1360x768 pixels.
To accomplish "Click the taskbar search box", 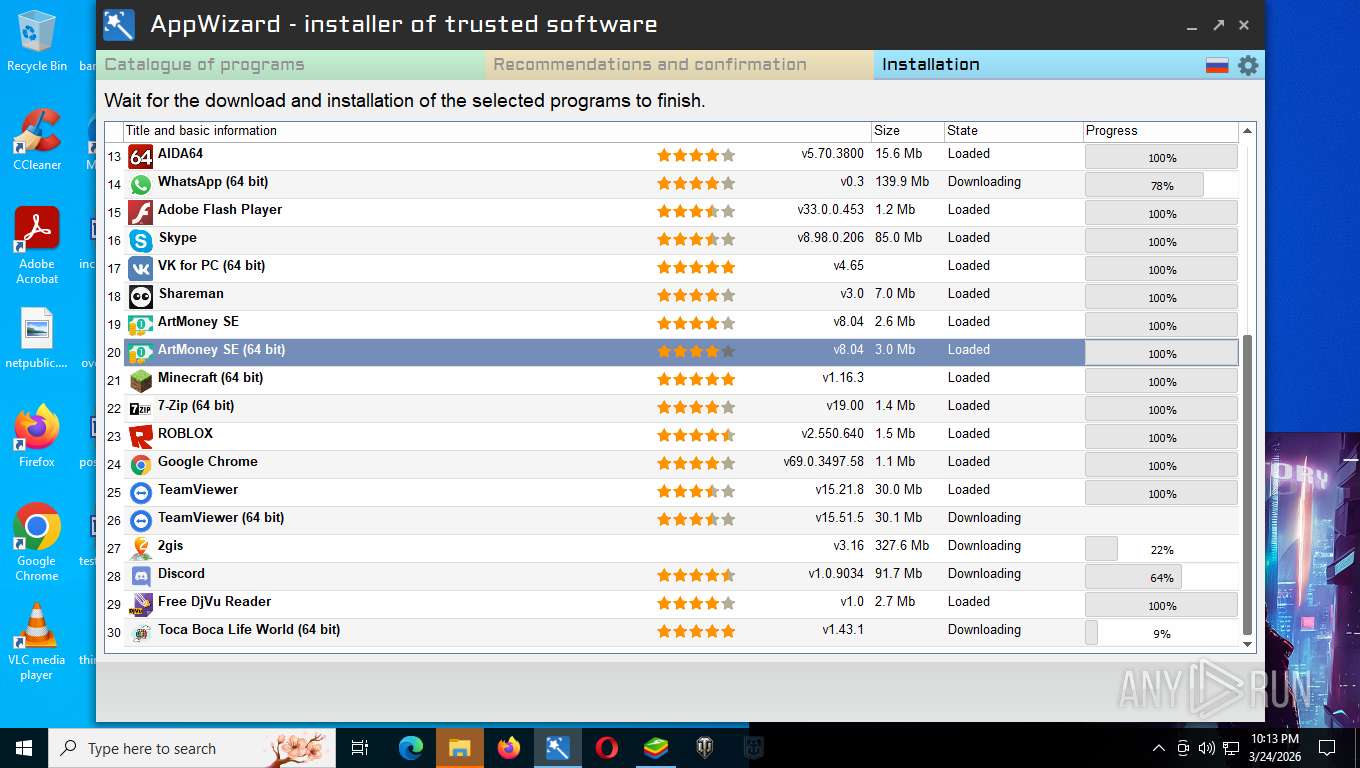I will coord(193,747).
